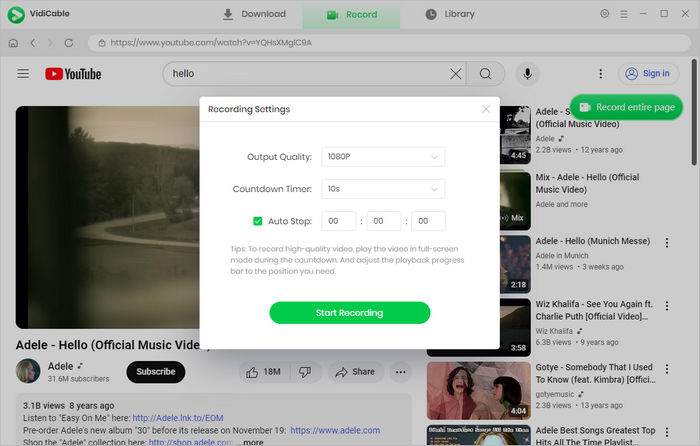Open the shop.adele.com link
Viewport: 700px width, 446px height.
click(191, 442)
